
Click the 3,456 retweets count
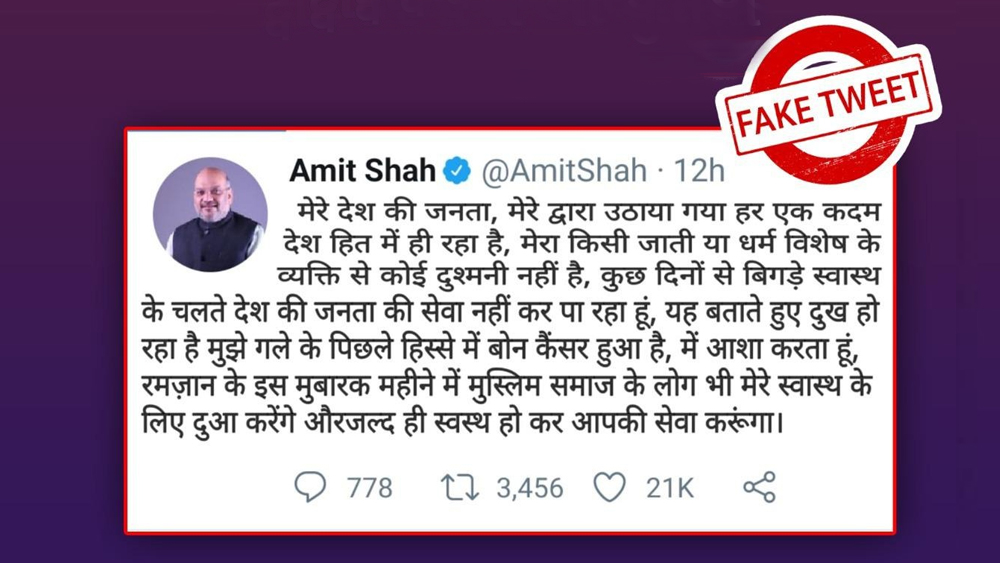530,488
